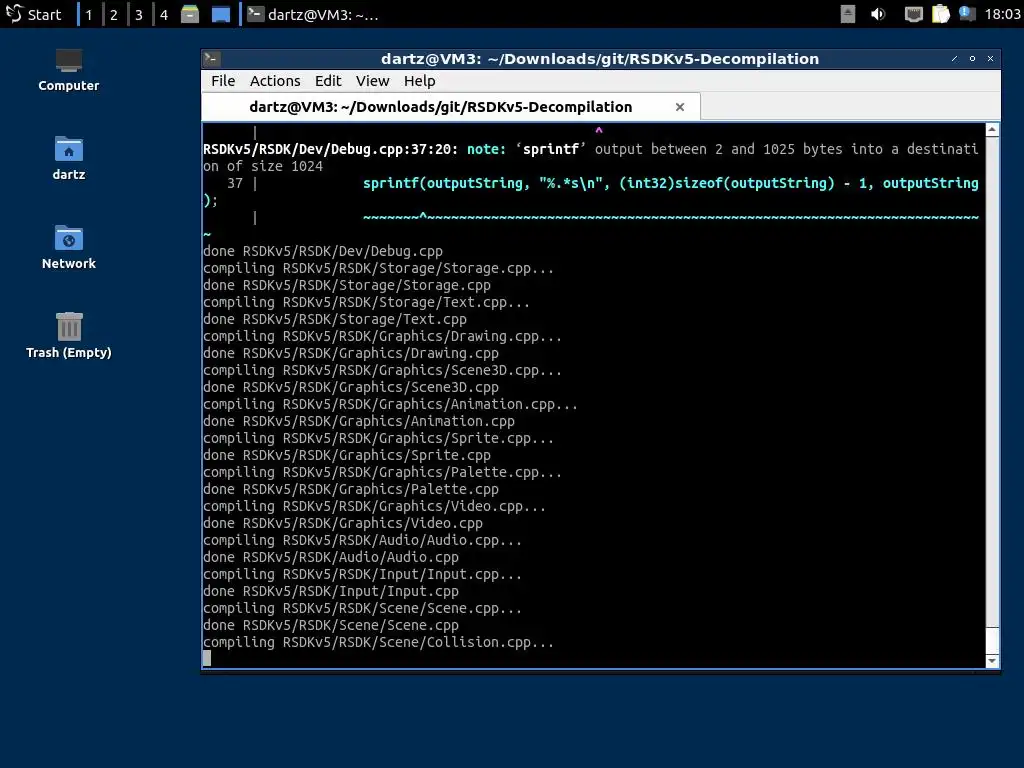Click the terminal cursor block at the bottom
1024x768 pixels.
pos(207,658)
